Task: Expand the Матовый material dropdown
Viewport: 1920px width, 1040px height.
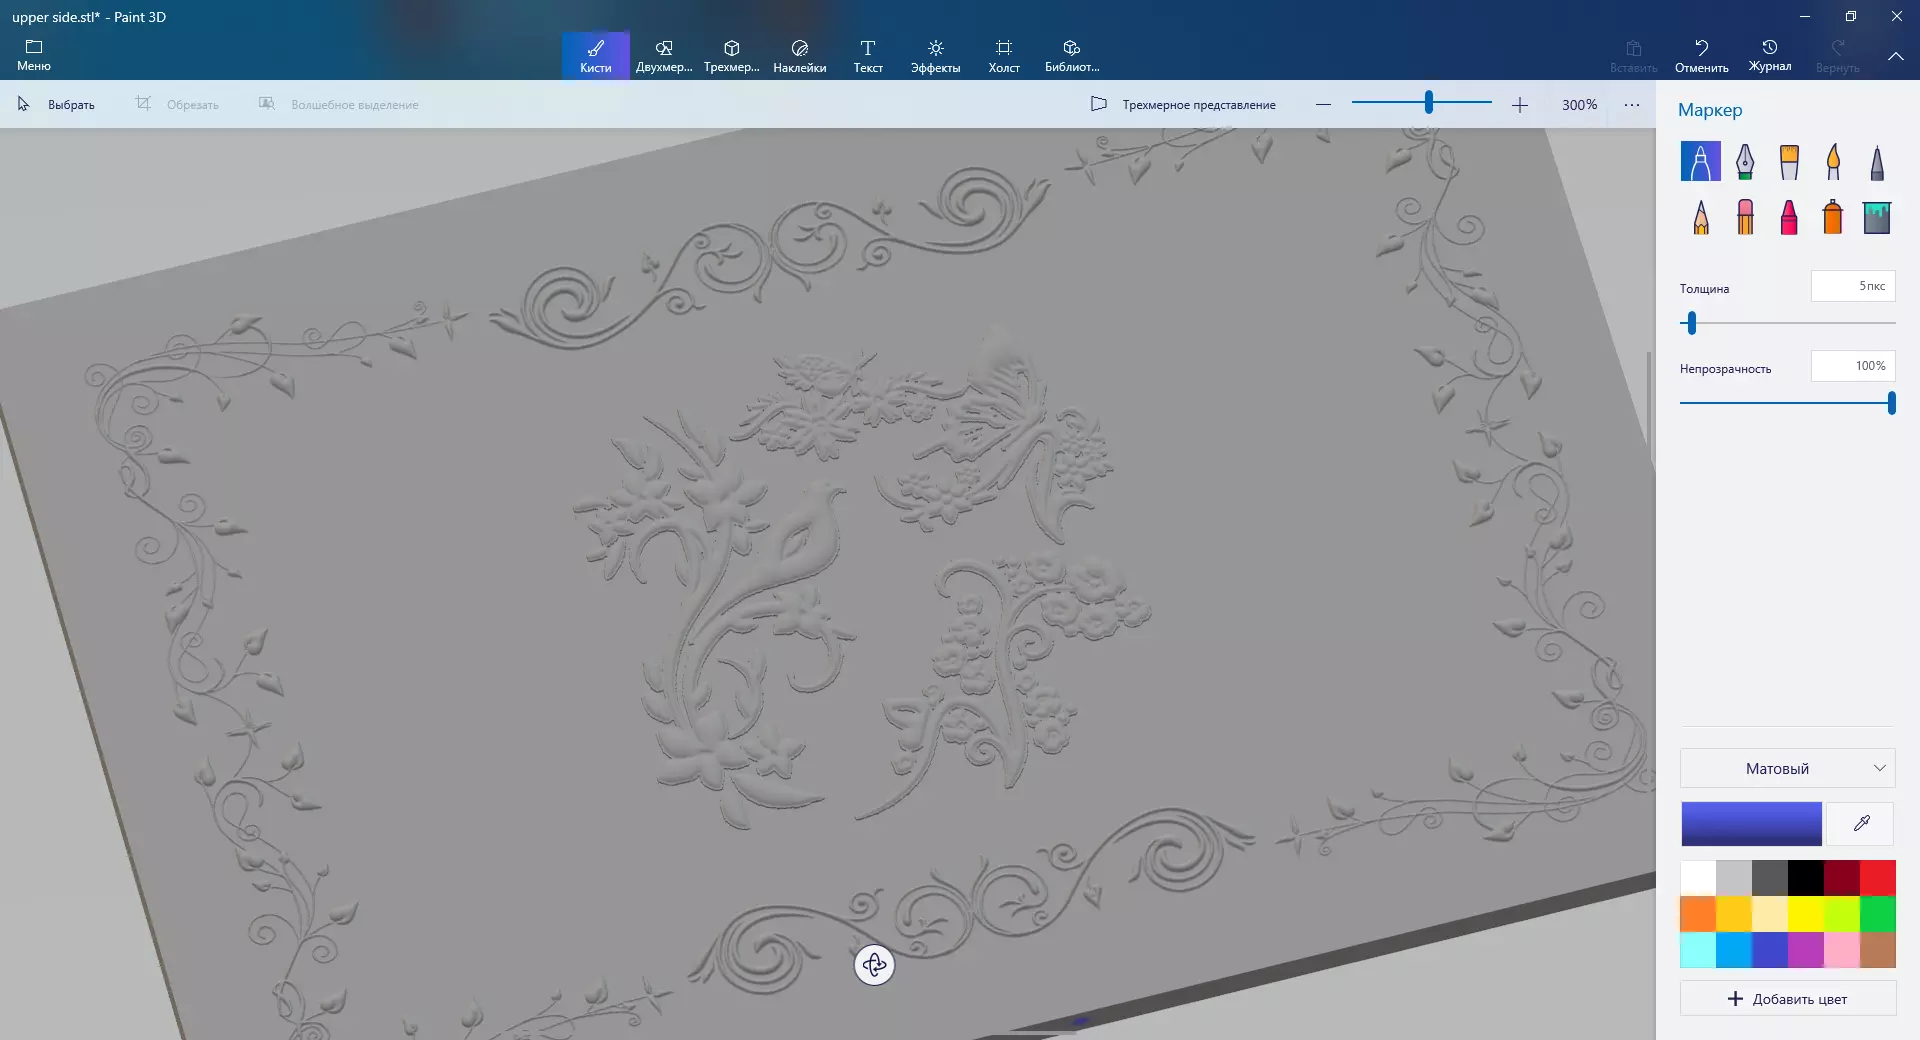Action: (1788, 768)
